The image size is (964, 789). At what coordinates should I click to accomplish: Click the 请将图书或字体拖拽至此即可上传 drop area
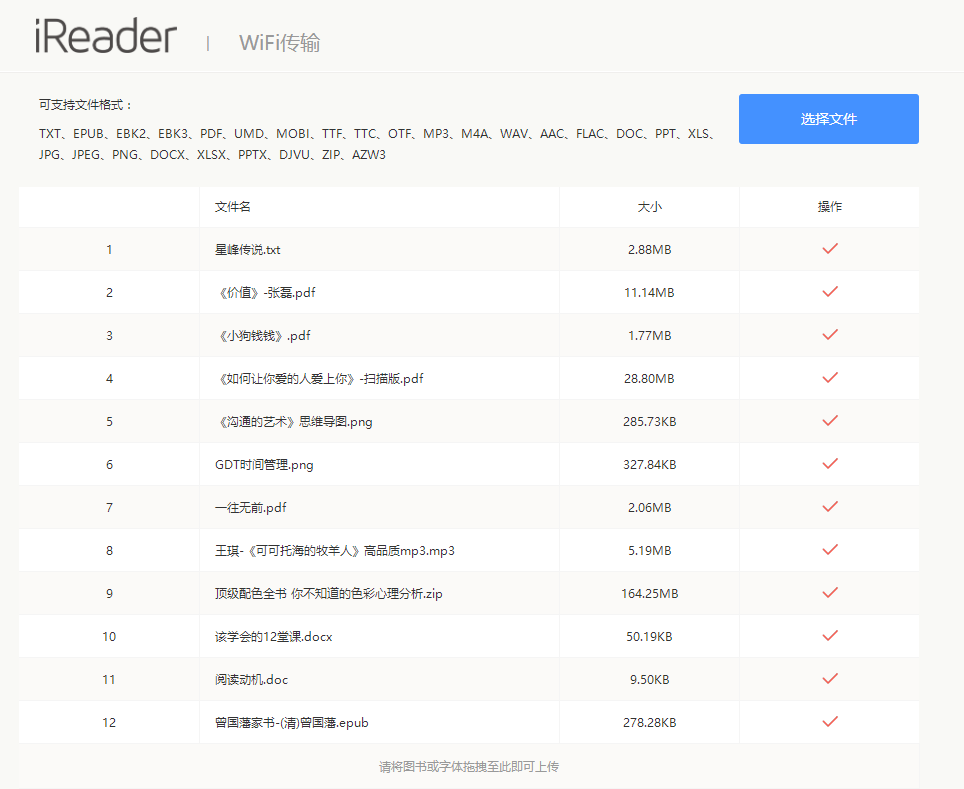[468, 766]
